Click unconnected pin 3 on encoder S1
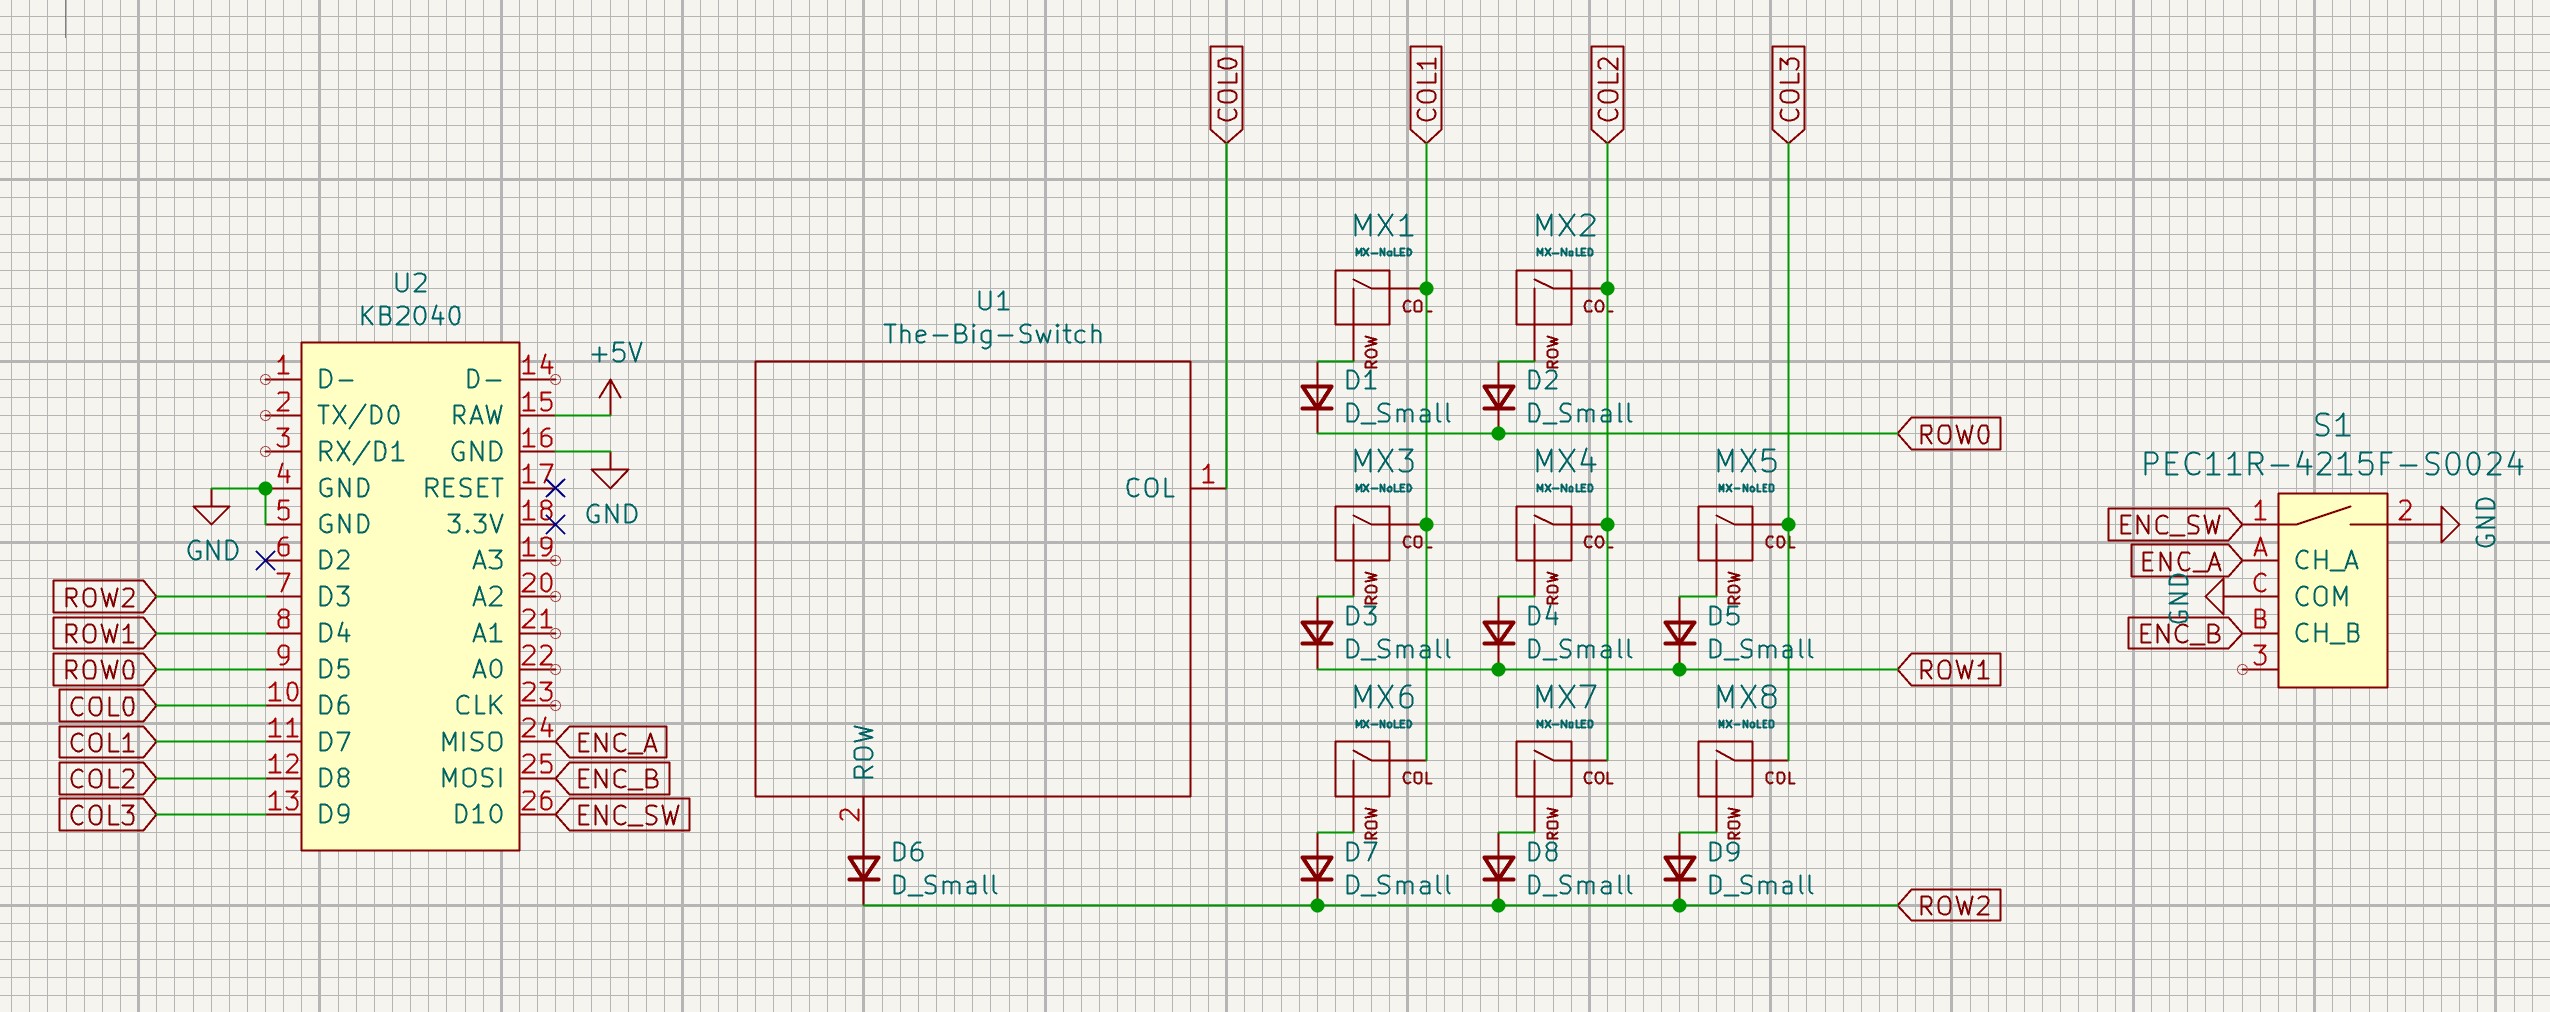The image size is (2550, 1012). (x=2259, y=668)
